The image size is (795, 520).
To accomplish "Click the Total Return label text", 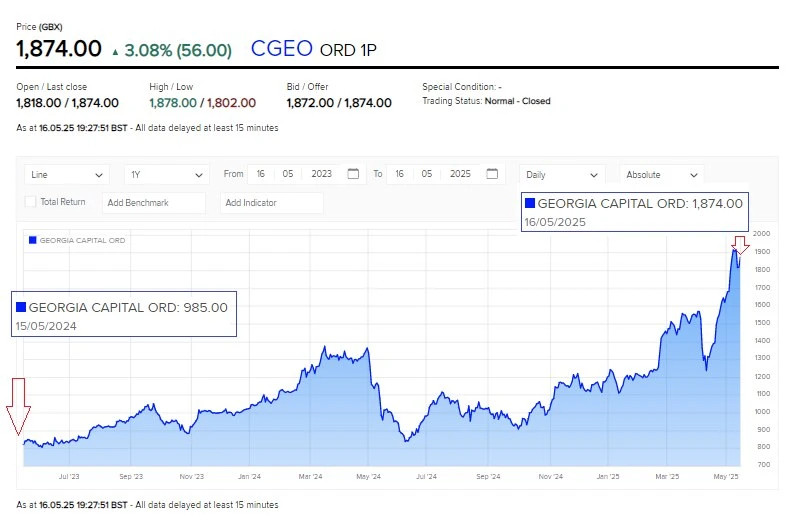I will click(63, 202).
